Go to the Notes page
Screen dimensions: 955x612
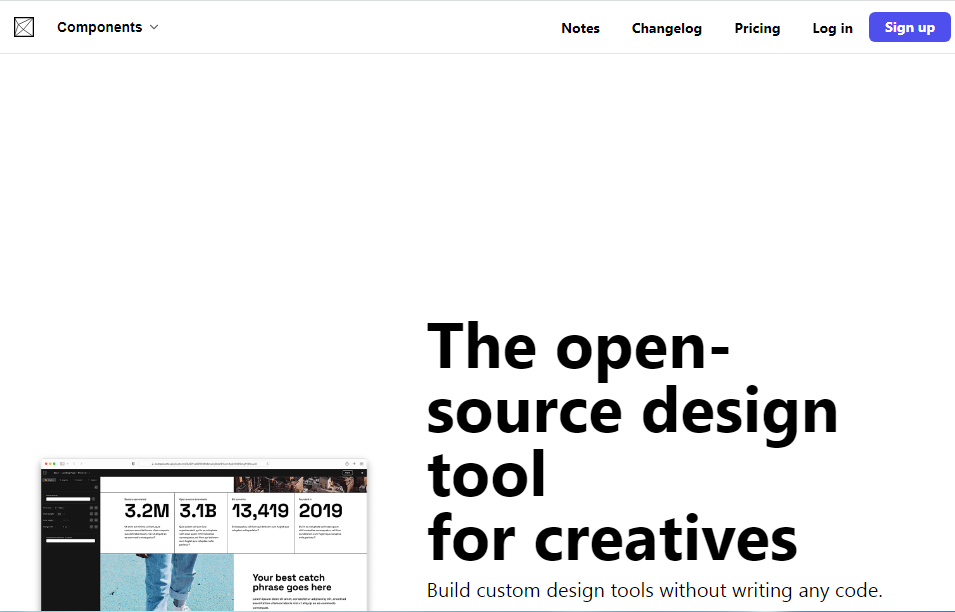pos(580,28)
